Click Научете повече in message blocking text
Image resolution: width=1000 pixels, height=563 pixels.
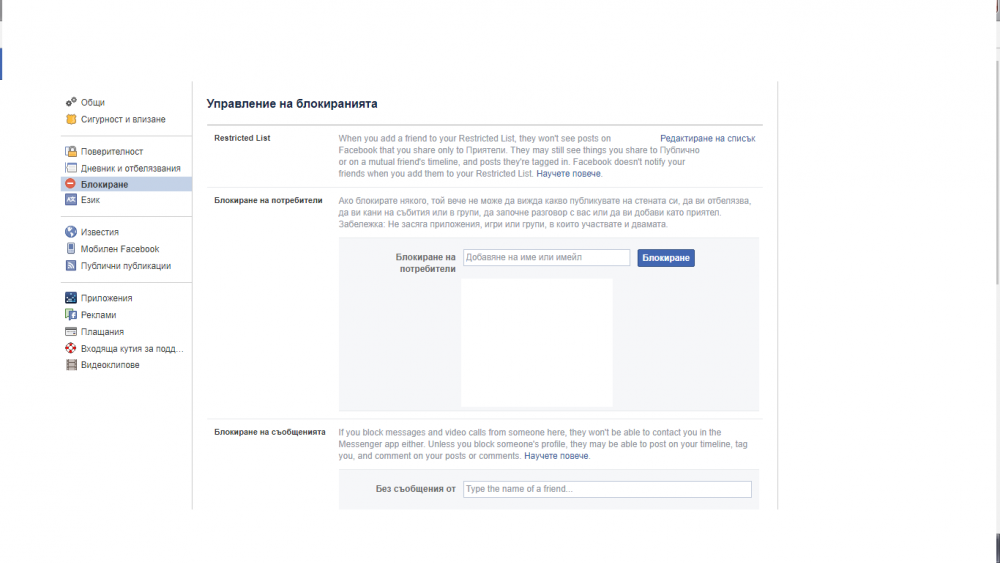556,456
